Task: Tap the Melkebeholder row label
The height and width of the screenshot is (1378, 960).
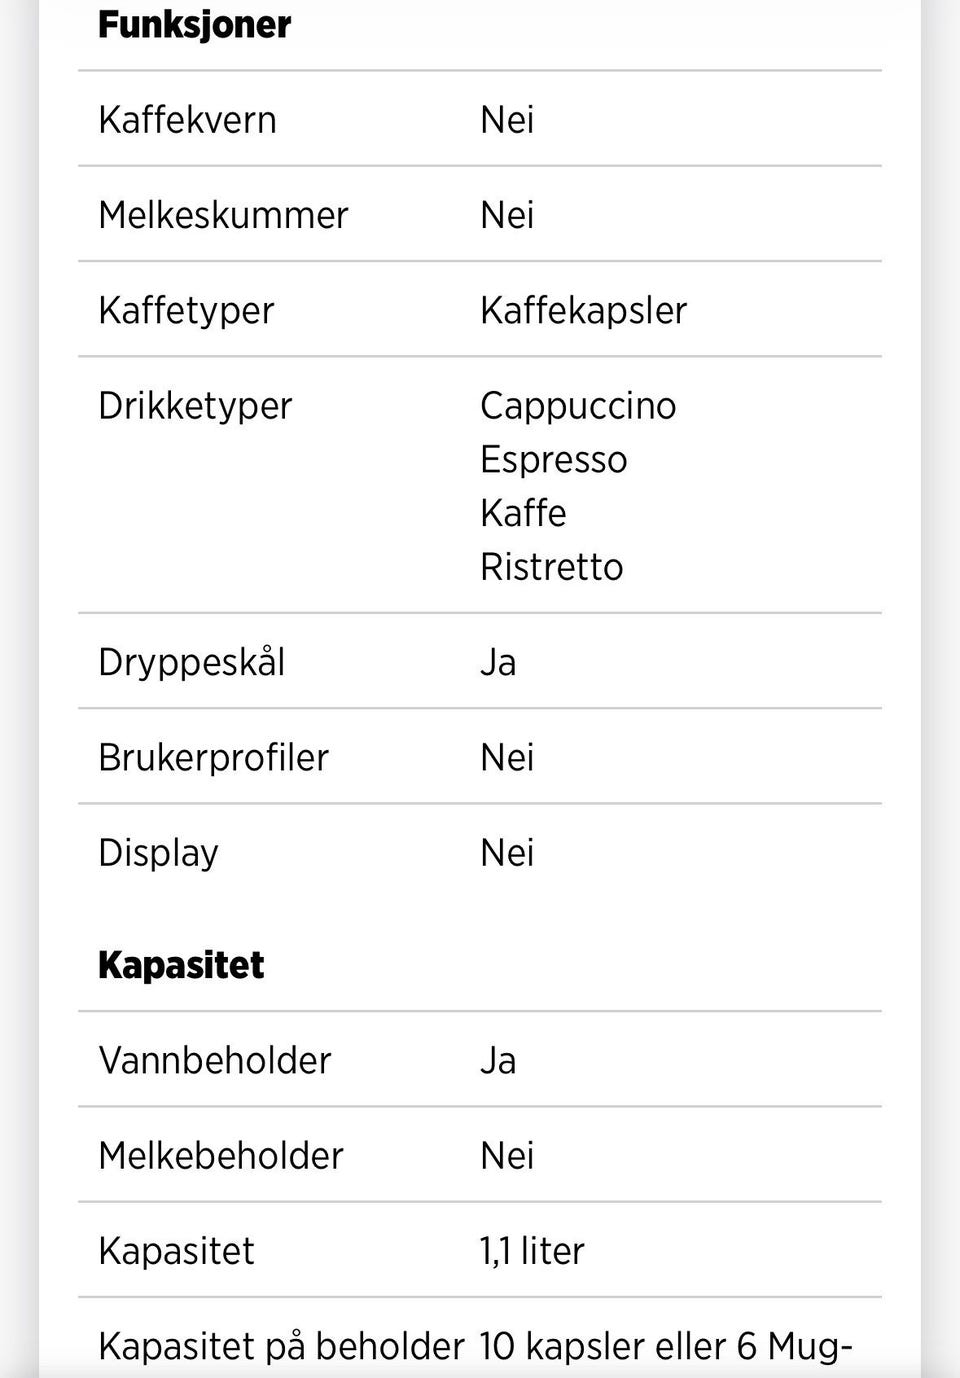Action: 221,1155
